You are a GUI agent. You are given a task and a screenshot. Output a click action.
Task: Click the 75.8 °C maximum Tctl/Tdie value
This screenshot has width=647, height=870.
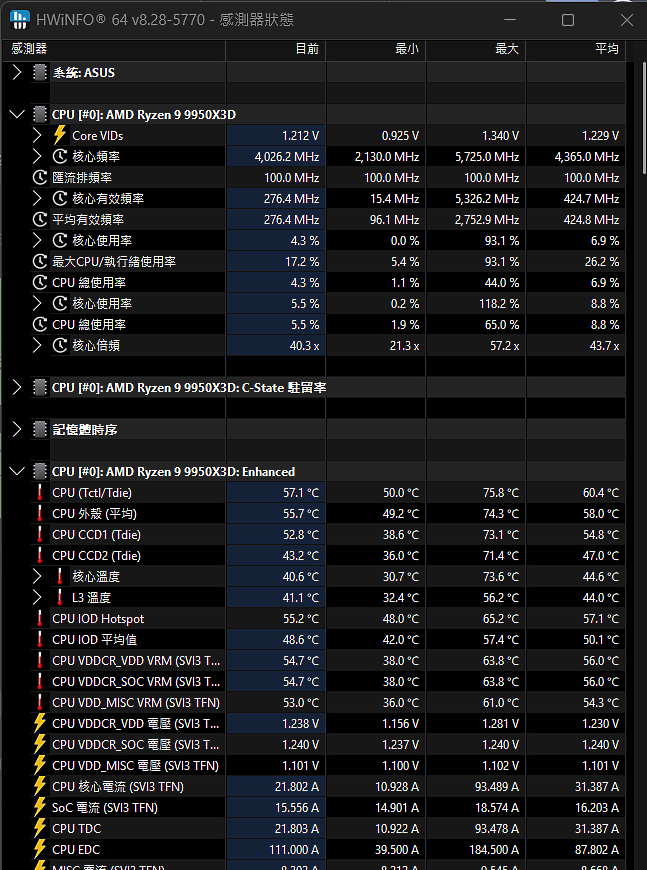click(501, 493)
